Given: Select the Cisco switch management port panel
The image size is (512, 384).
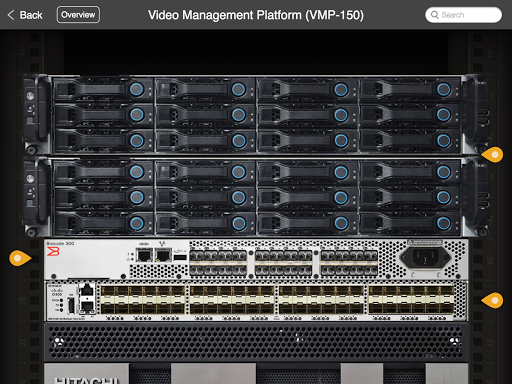Looking at the screenshot, I should coord(72,301).
